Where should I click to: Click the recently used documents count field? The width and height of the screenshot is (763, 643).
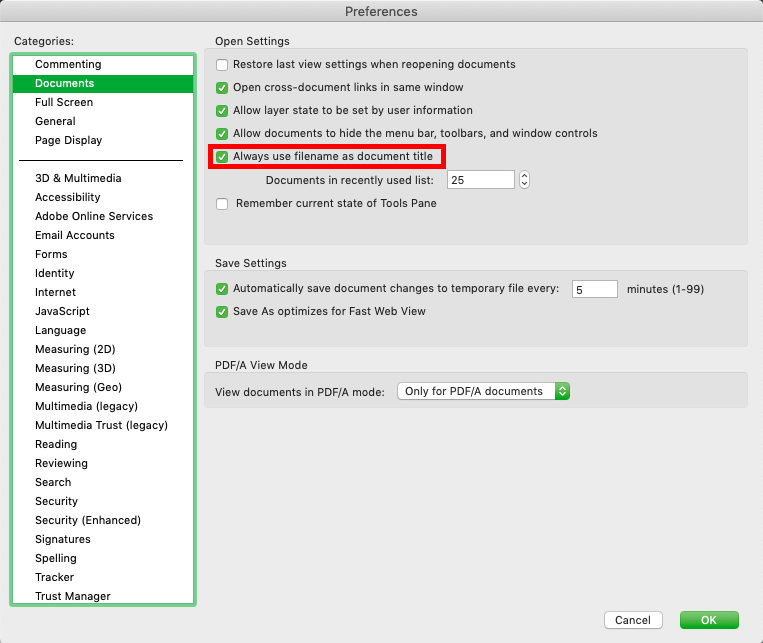click(480, 180)
